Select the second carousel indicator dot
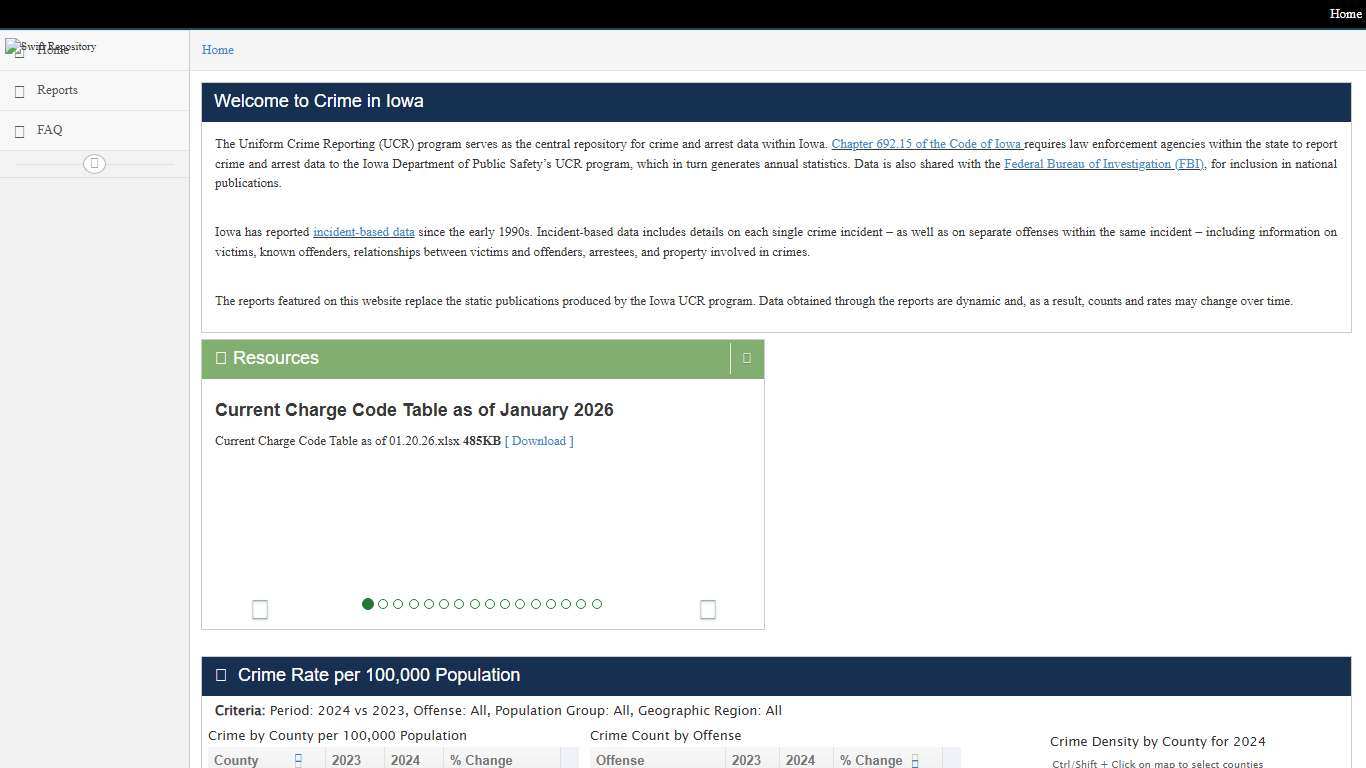The height and width of the screenshot is (768, 1366). pos(383,604)
